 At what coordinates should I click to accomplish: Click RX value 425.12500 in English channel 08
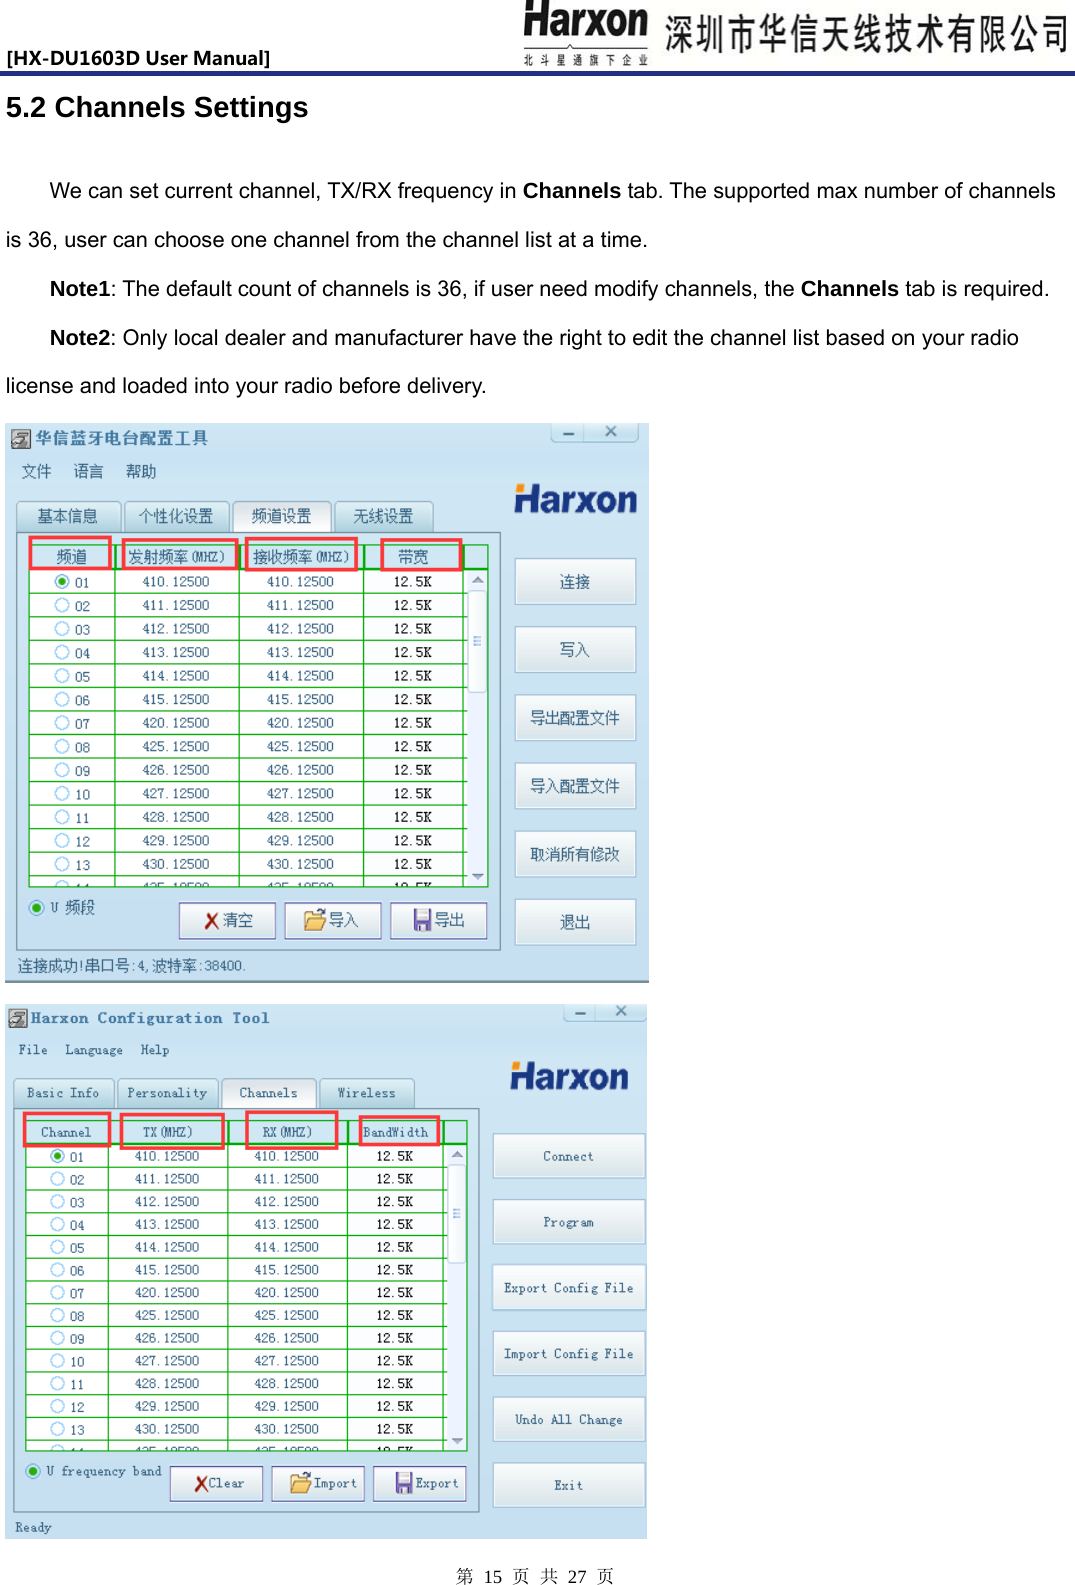287,1316
